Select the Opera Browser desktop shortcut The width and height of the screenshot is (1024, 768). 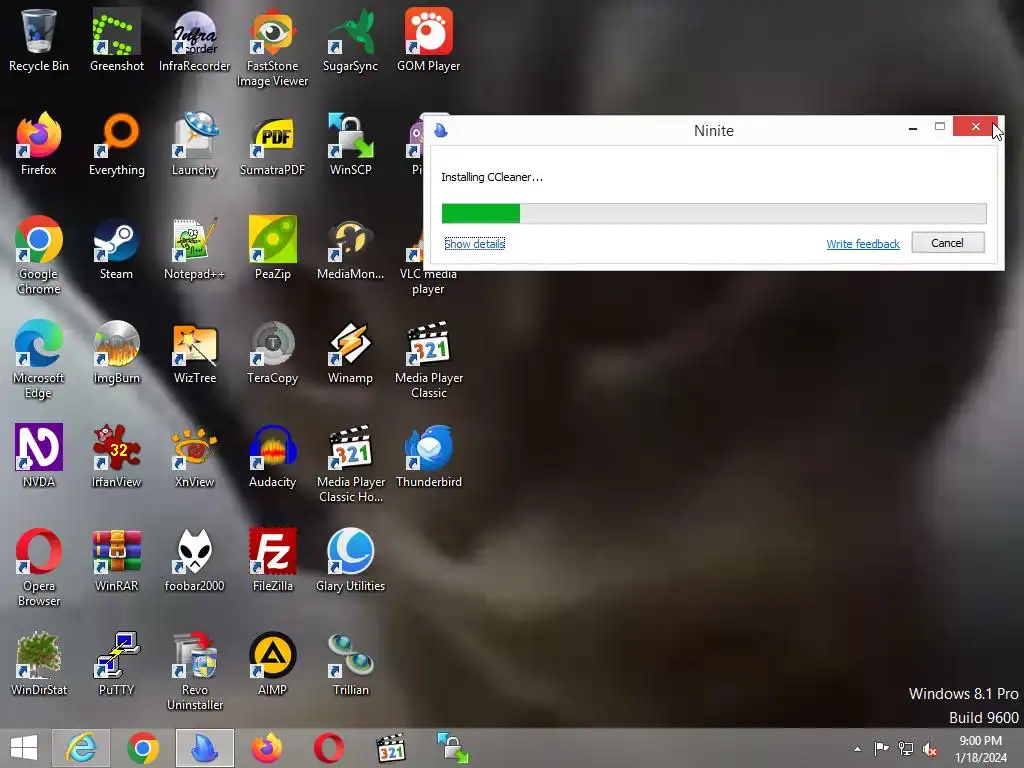[39, 567]
